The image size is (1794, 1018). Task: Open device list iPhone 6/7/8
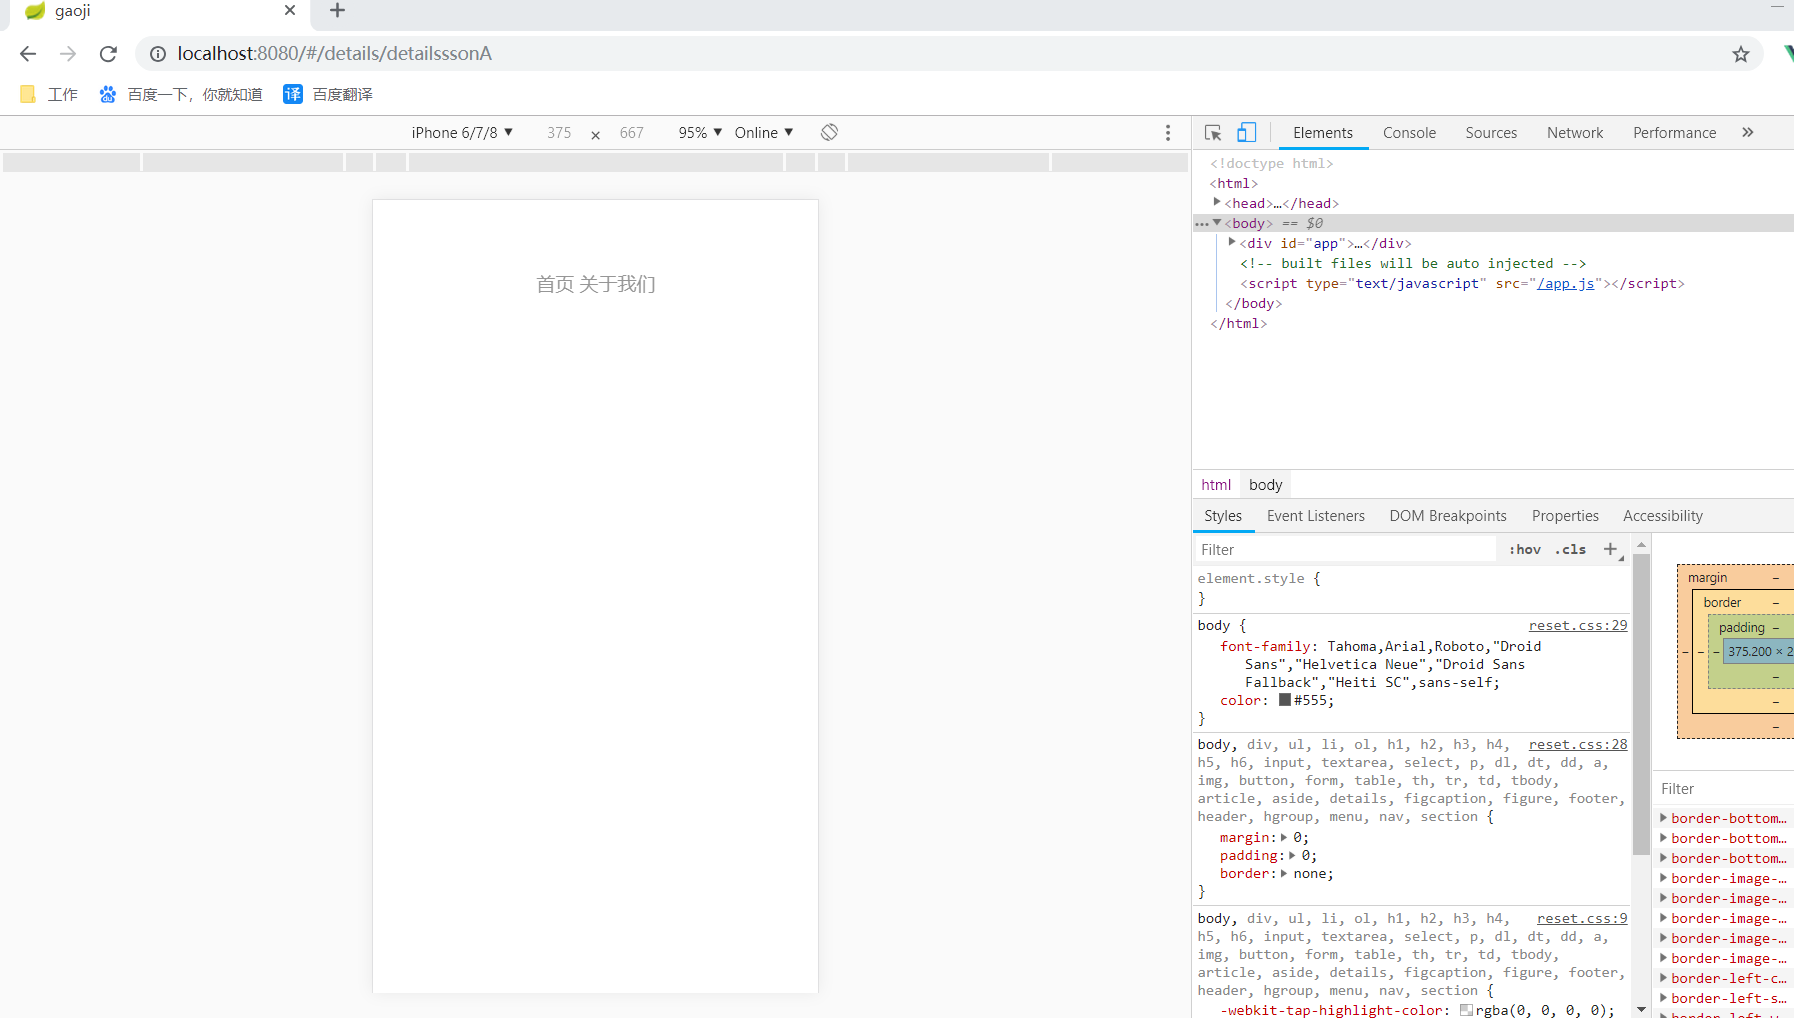[x=462, y=133]
